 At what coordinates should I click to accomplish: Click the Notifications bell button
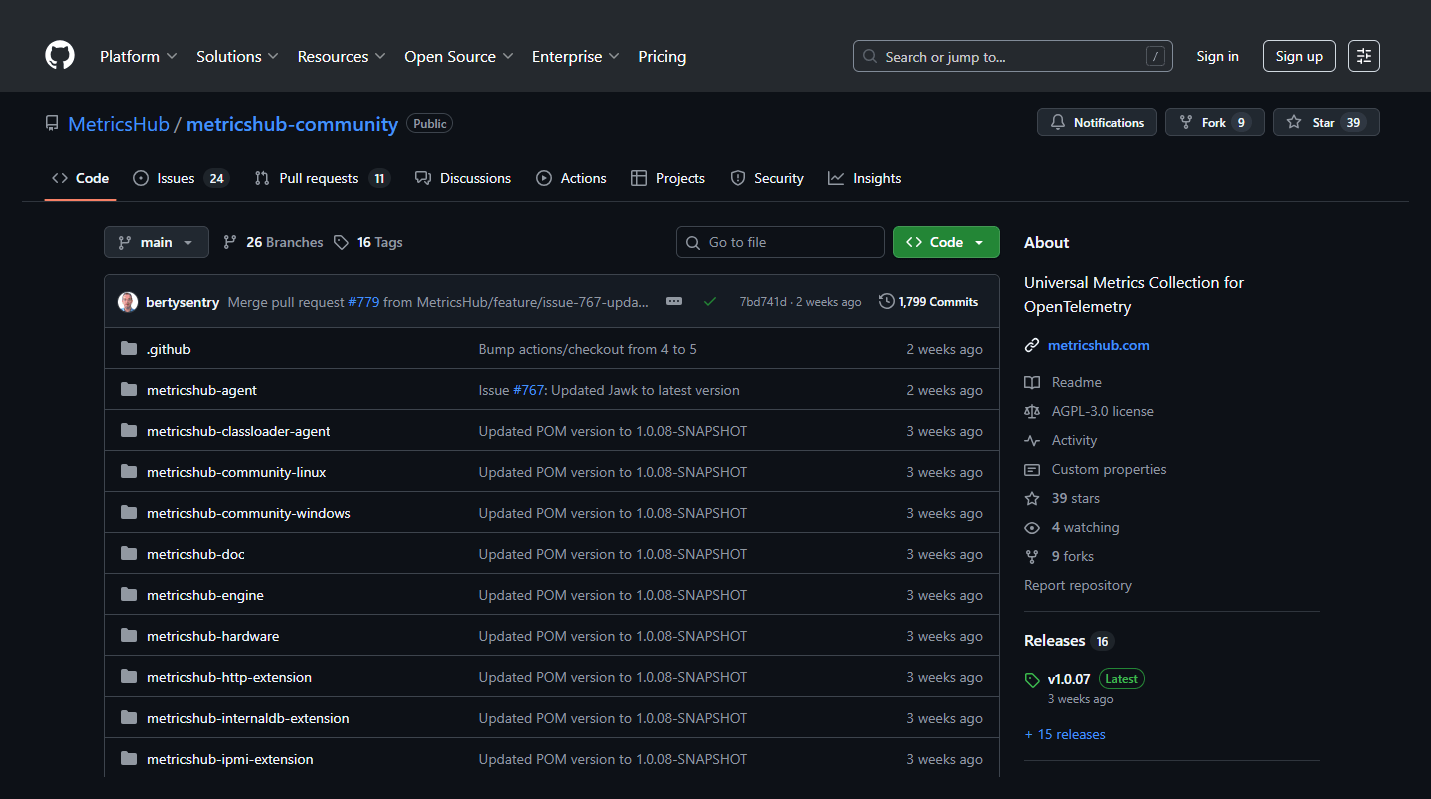tap(1097, 122)
